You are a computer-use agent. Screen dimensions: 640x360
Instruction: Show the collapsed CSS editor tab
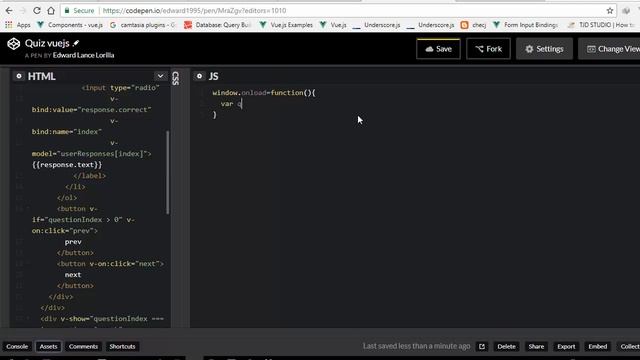click(x=176, y=78)
